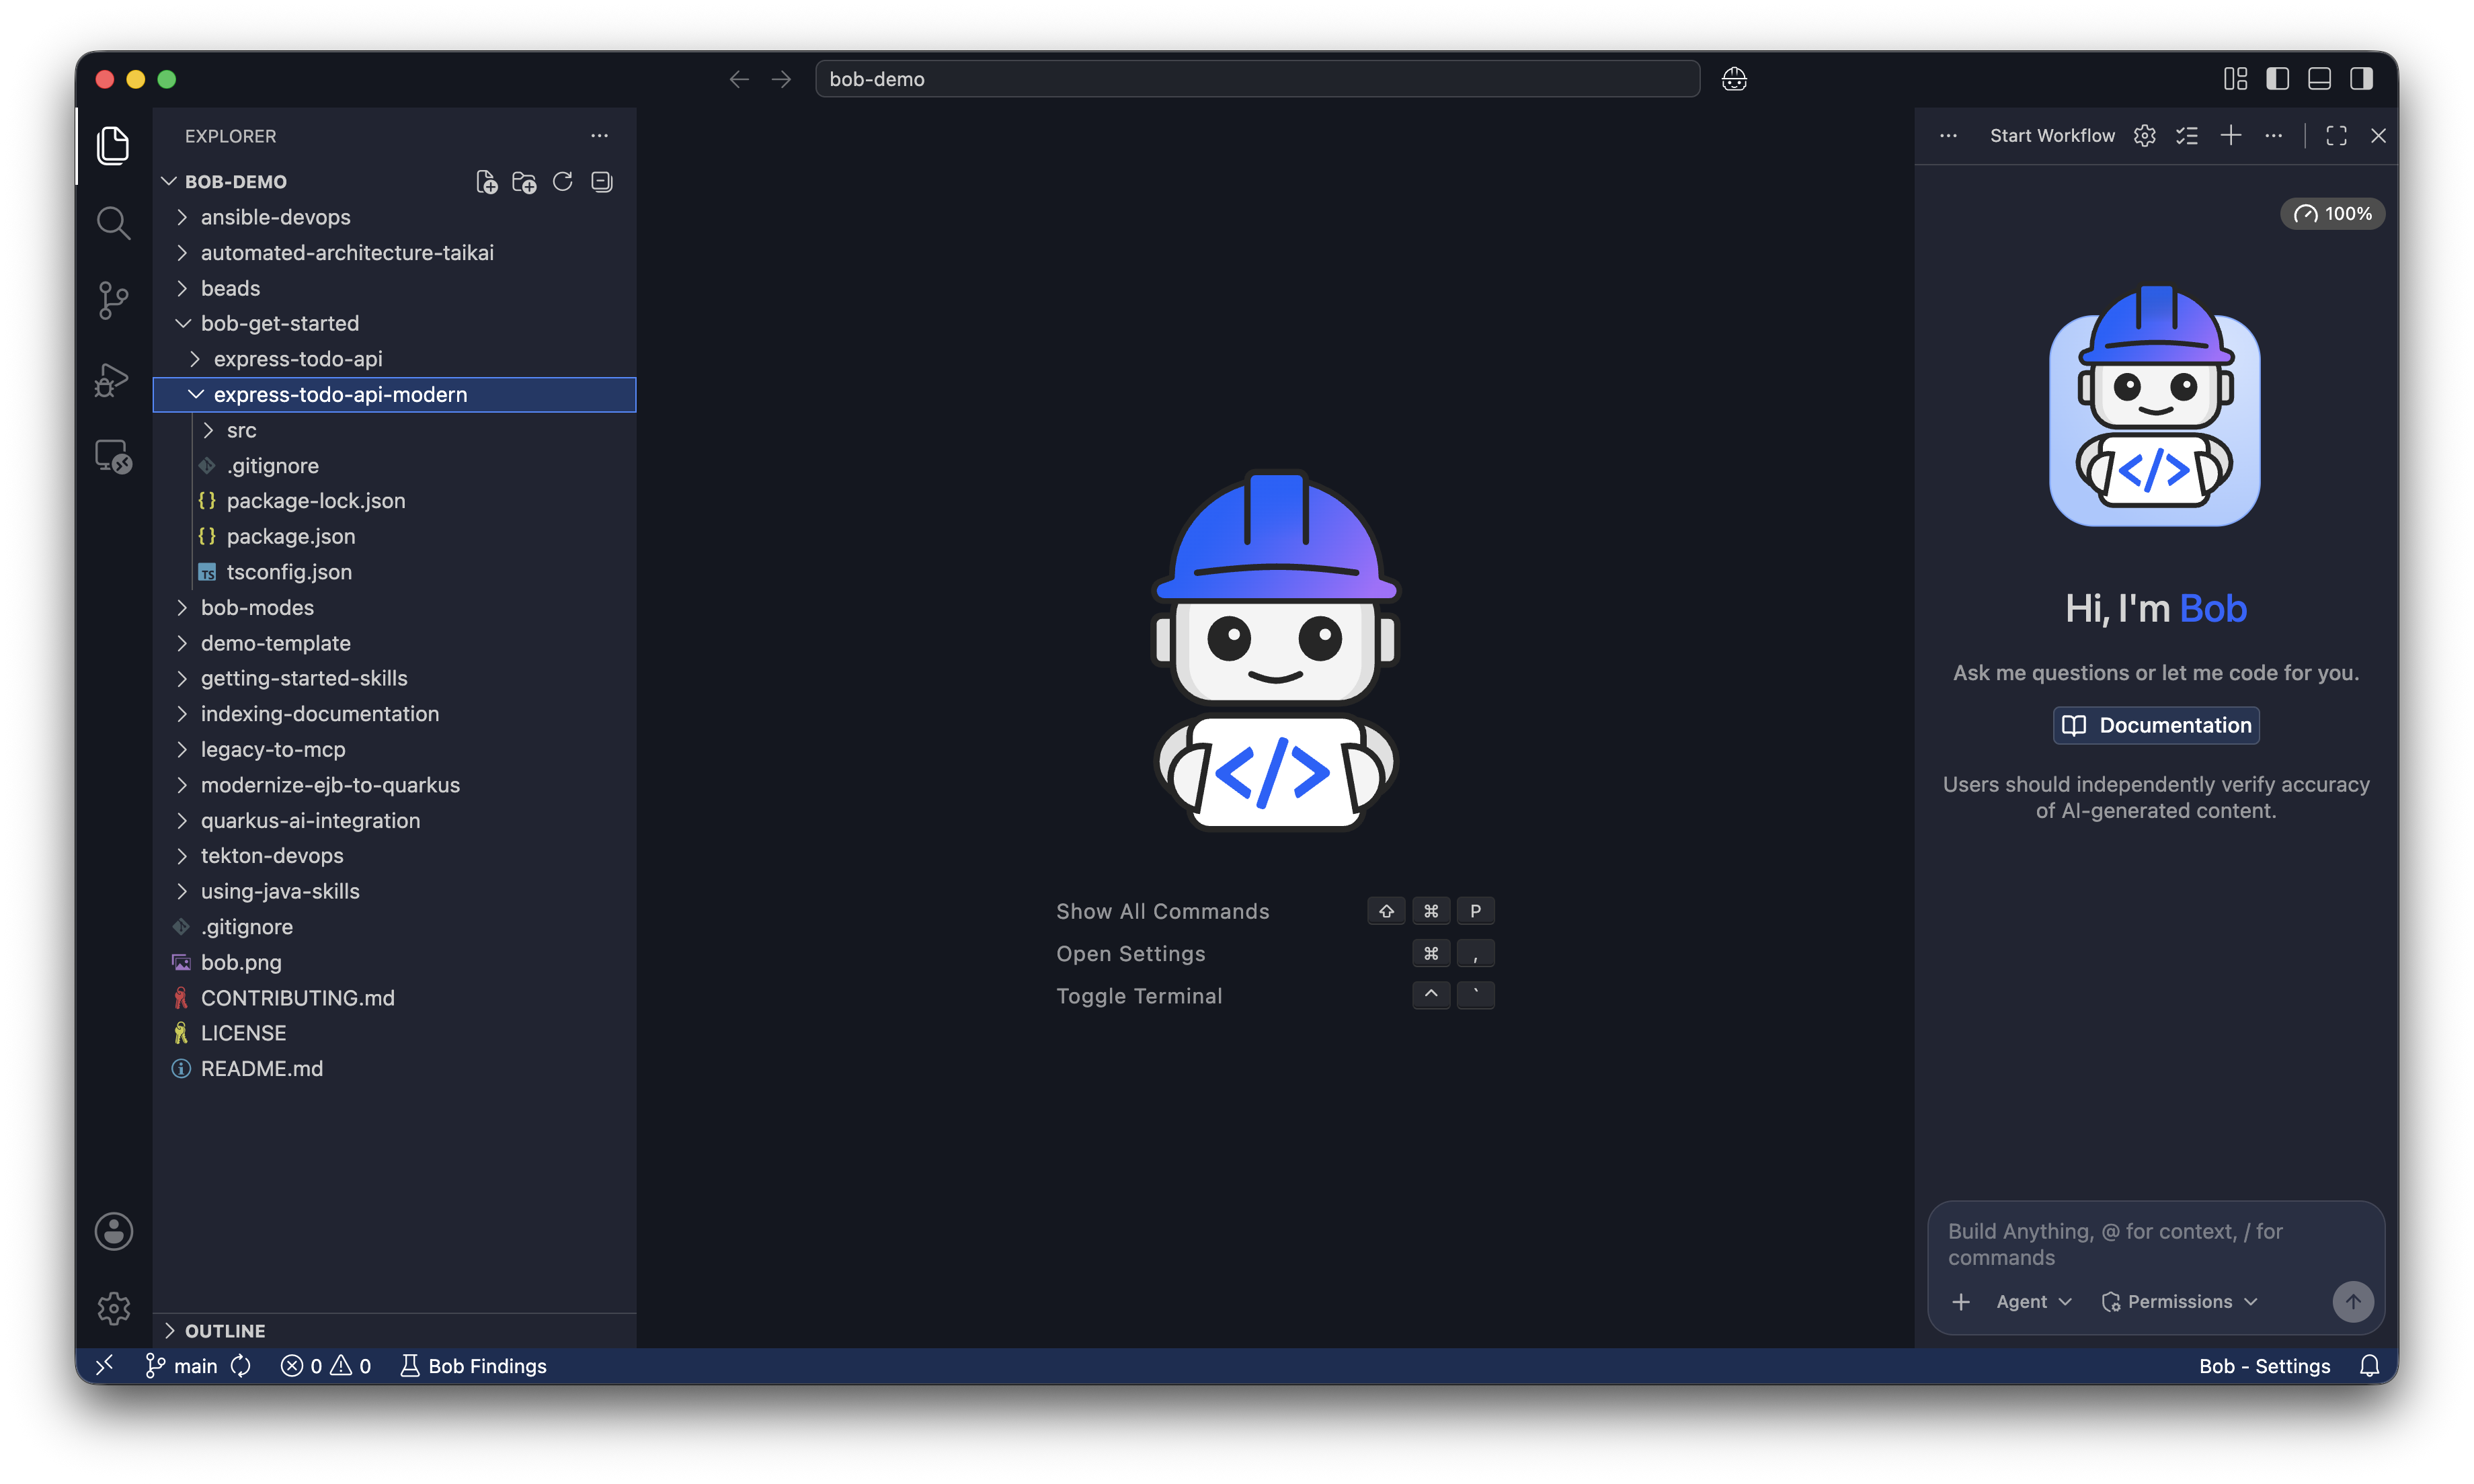Screen dimensions: 2474x1484
Task: Expand the src folder
Action: point(394,430)
